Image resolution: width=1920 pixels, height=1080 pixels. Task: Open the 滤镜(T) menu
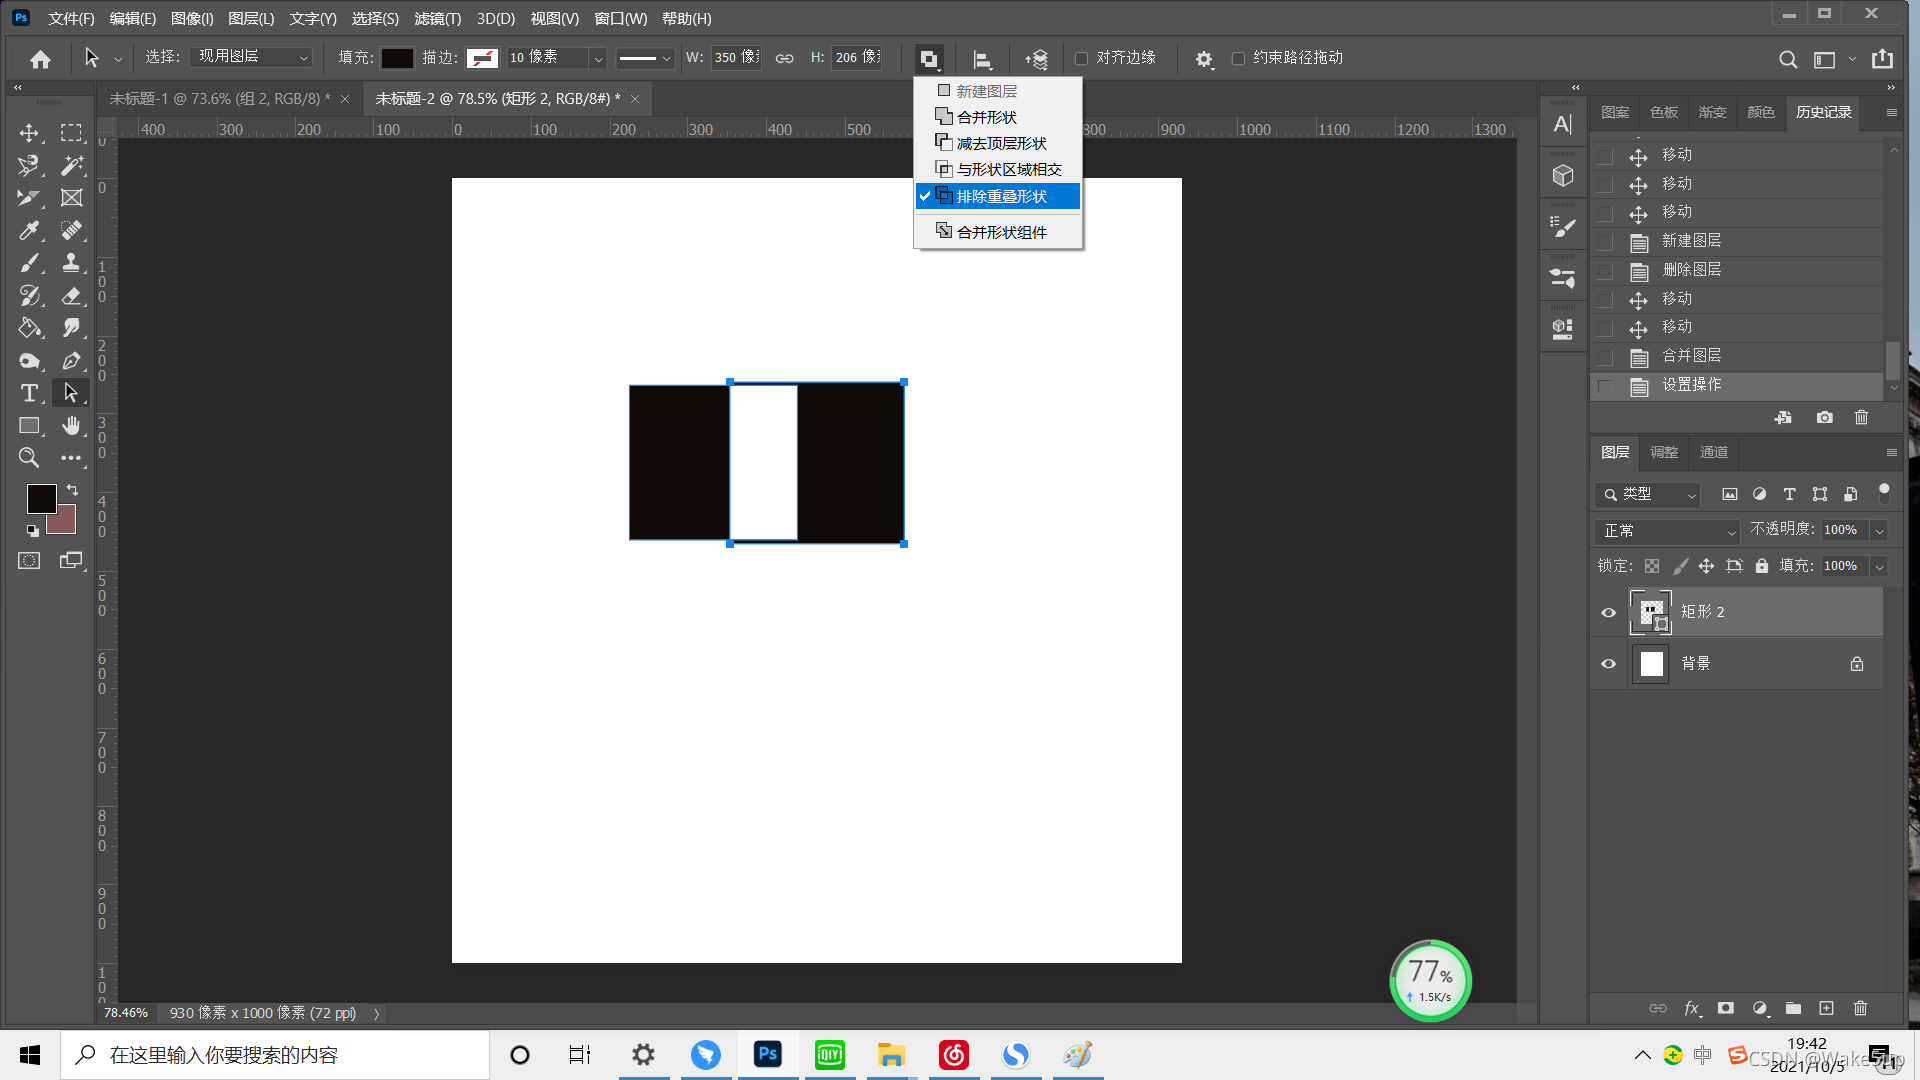click(437, 18)
